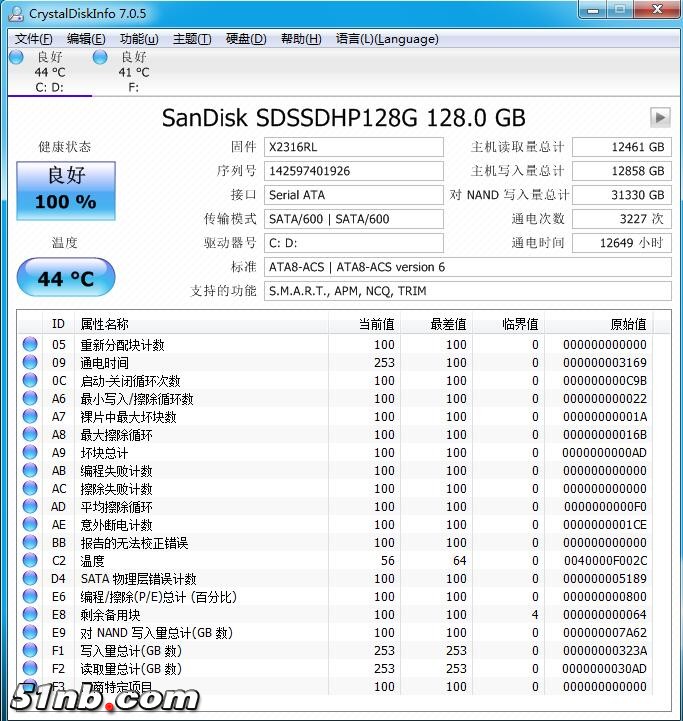
Task: Go to next disk with the arrow button
Action: 660,117
